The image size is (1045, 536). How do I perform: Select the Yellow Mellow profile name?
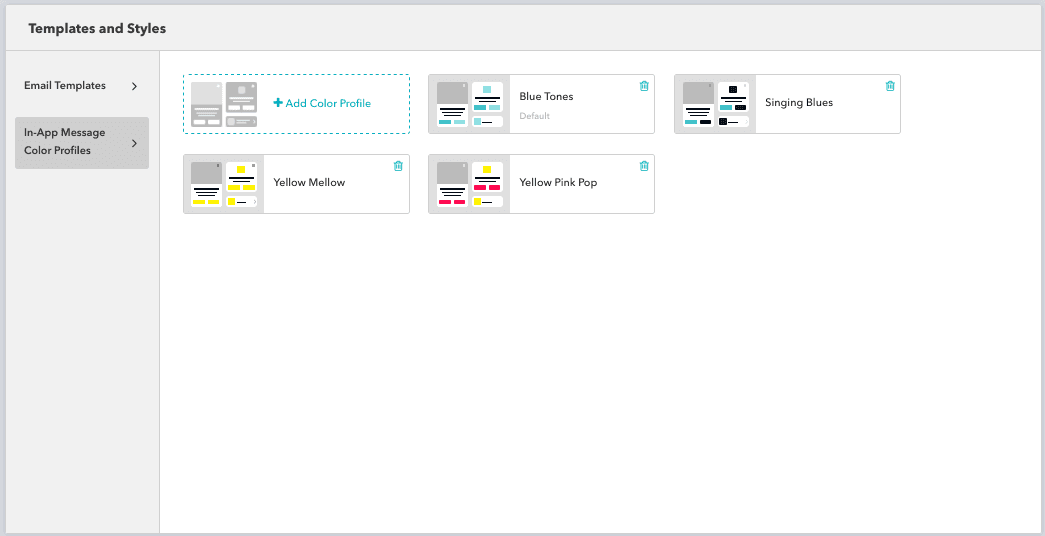(x=309, y=183)
